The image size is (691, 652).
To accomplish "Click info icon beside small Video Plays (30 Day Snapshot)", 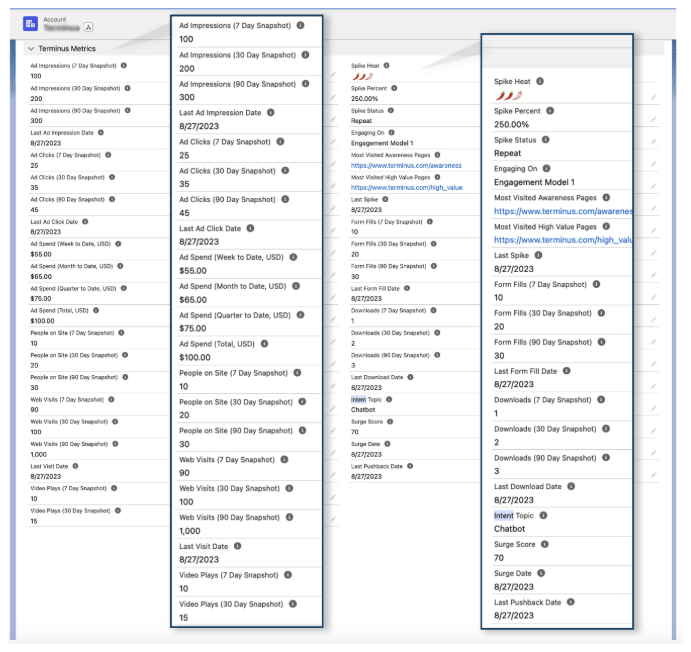I will pos(118,511).
